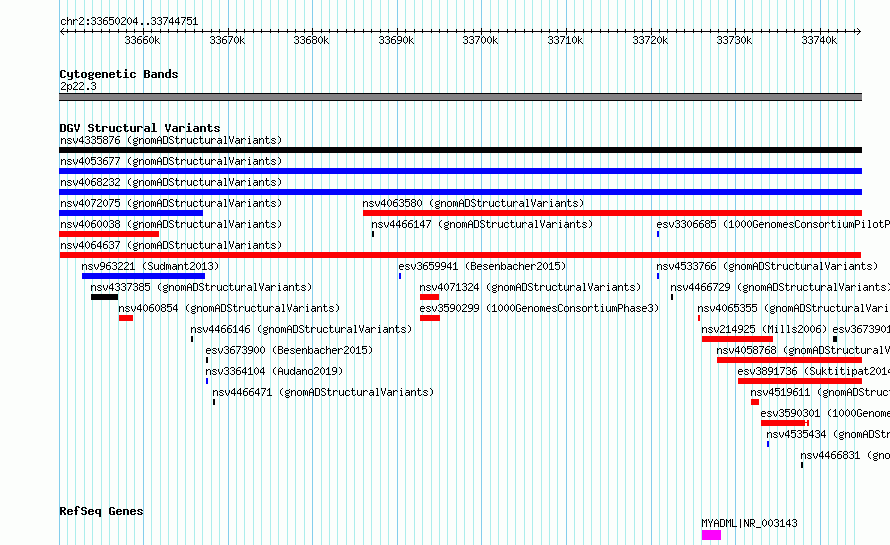The image size is (890, 545).
Task: Click the 33740k ruler position label
Action: [819, 40]
